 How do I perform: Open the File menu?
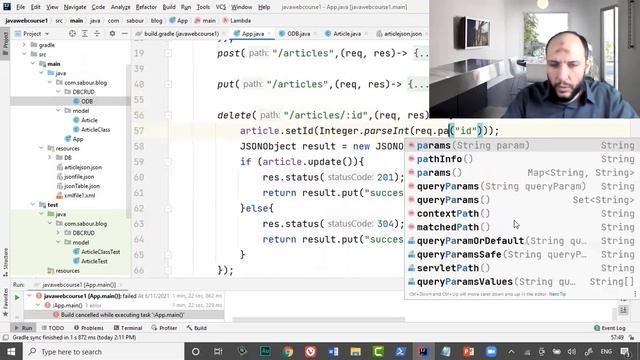20,7
